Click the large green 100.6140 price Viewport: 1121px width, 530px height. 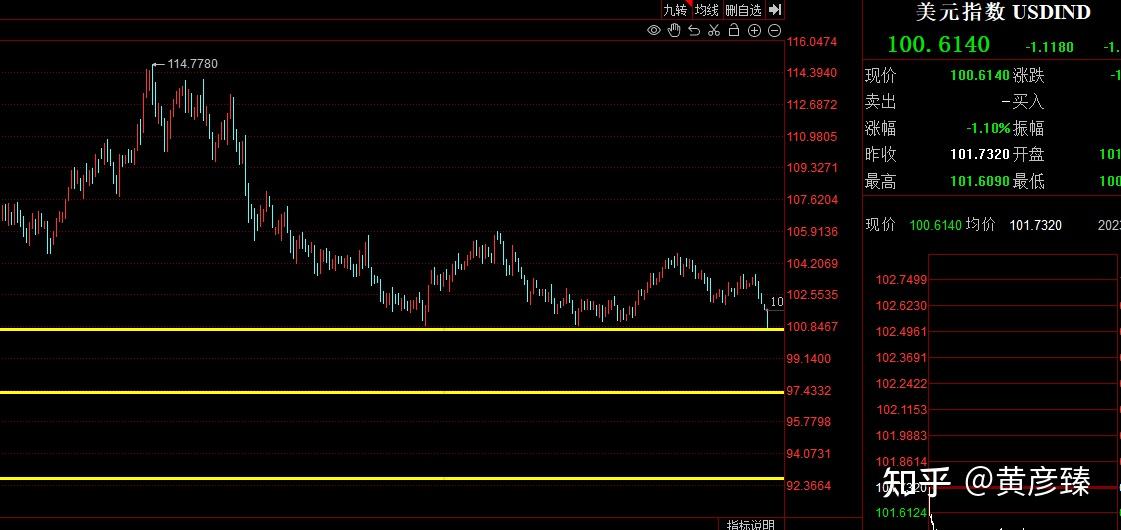coord(939,44)
